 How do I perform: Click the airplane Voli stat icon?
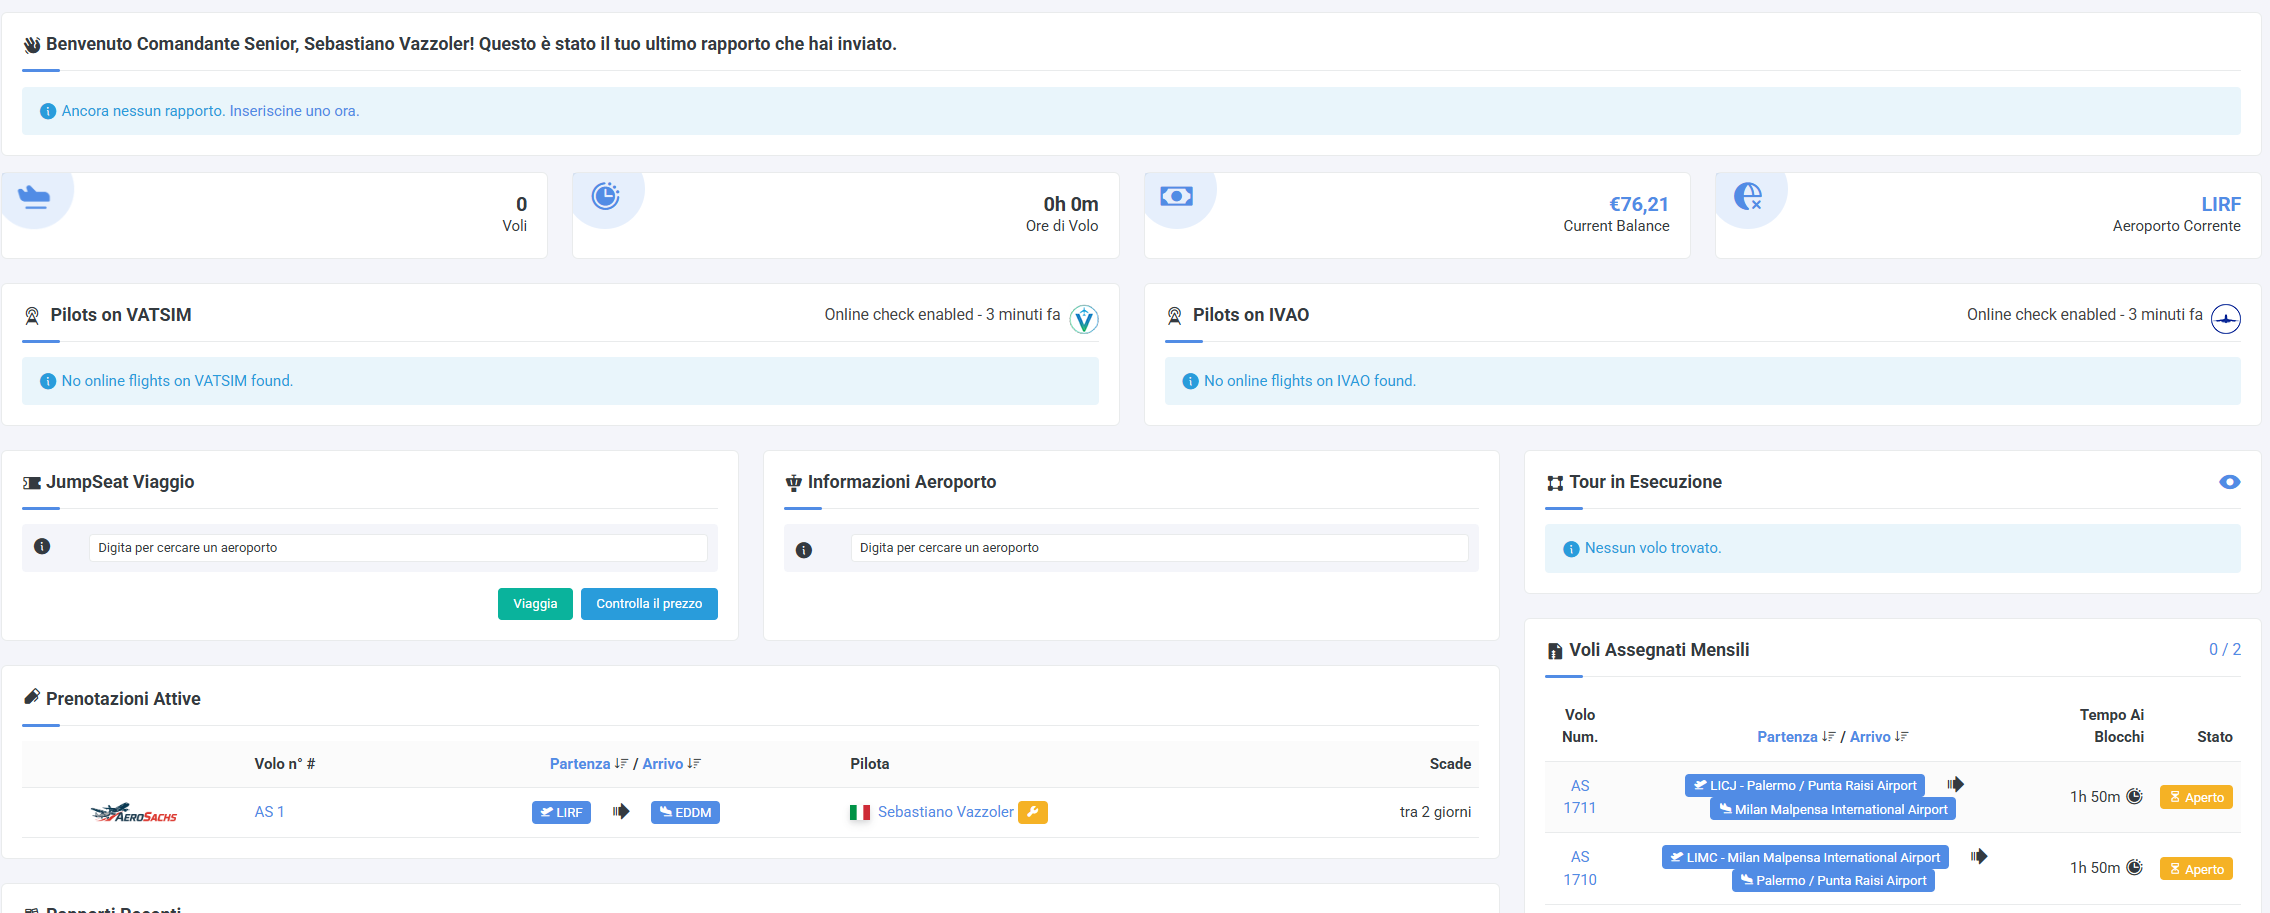tap(34, 197)
